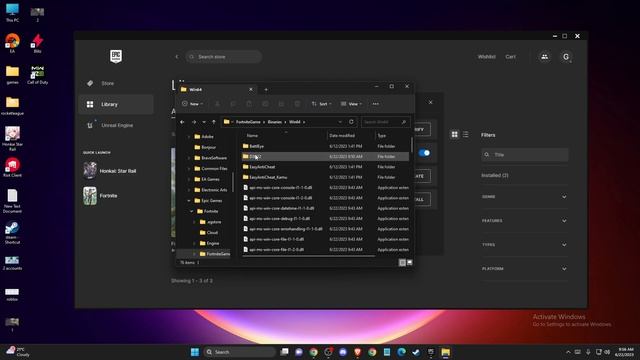Image resolution: width=640 pixels, height=360 pixels.
Task: Open Wishlist in Epic launcher
Action: 487,57
